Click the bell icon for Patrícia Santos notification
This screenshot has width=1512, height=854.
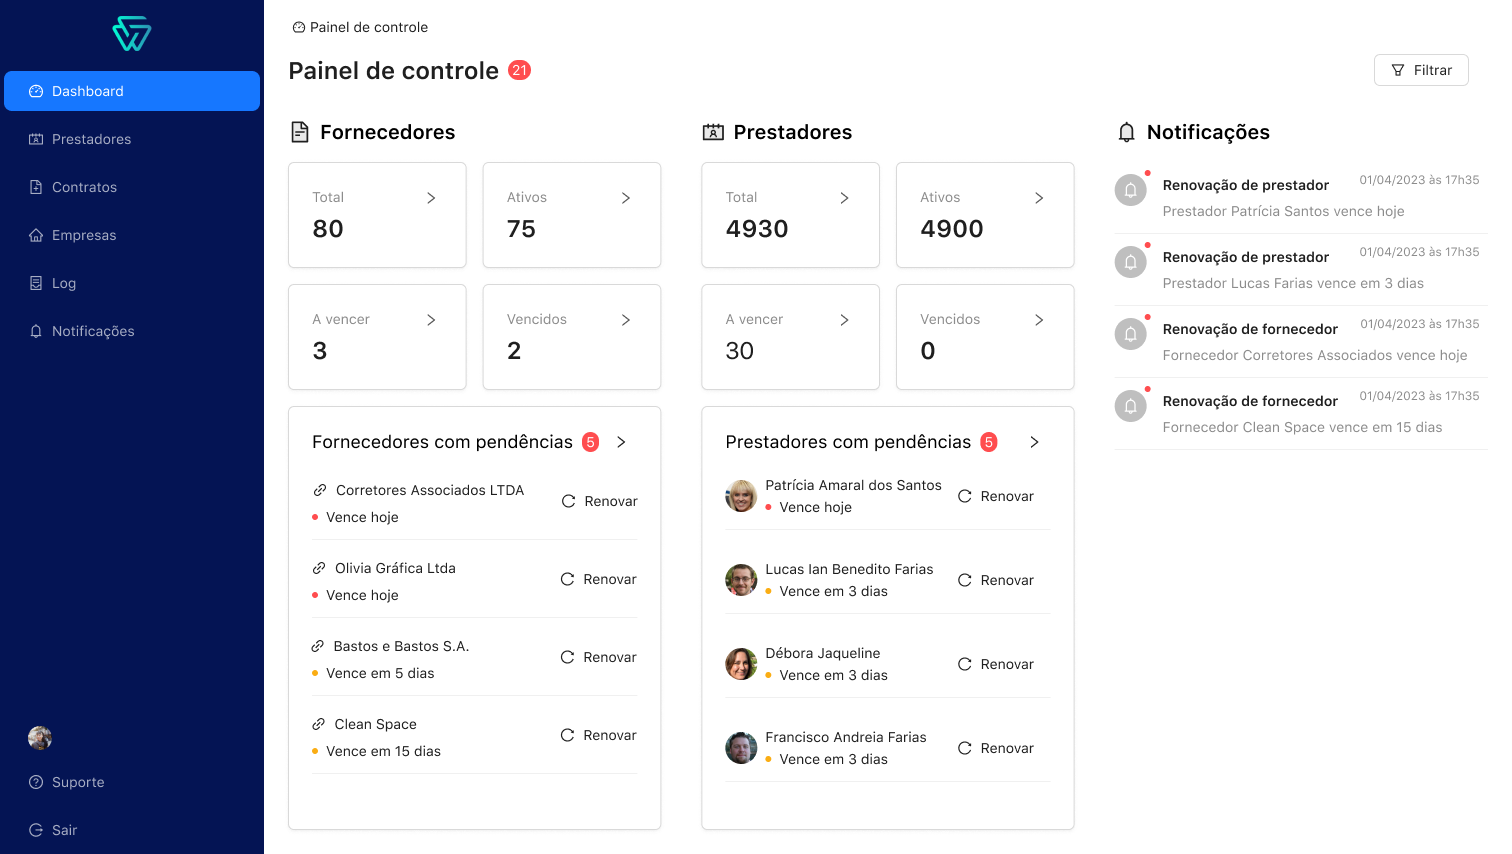(x=1130, y=190)
